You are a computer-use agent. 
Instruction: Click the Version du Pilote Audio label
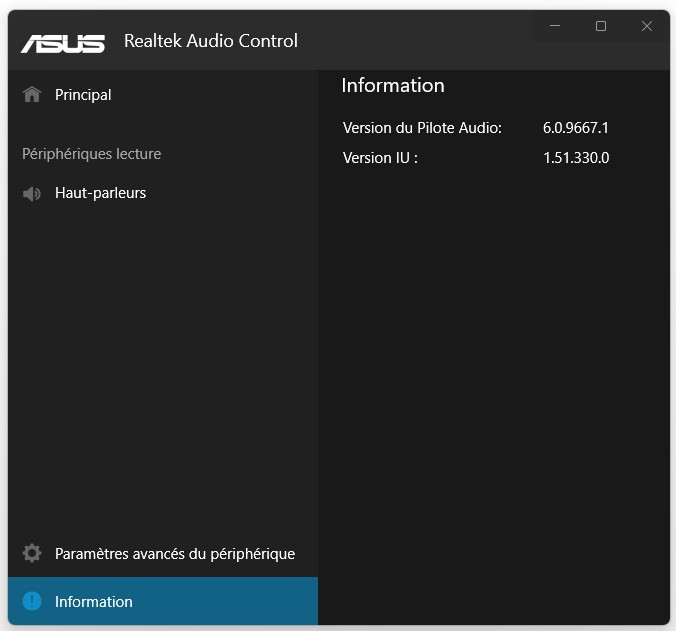[x=422, y=128]
